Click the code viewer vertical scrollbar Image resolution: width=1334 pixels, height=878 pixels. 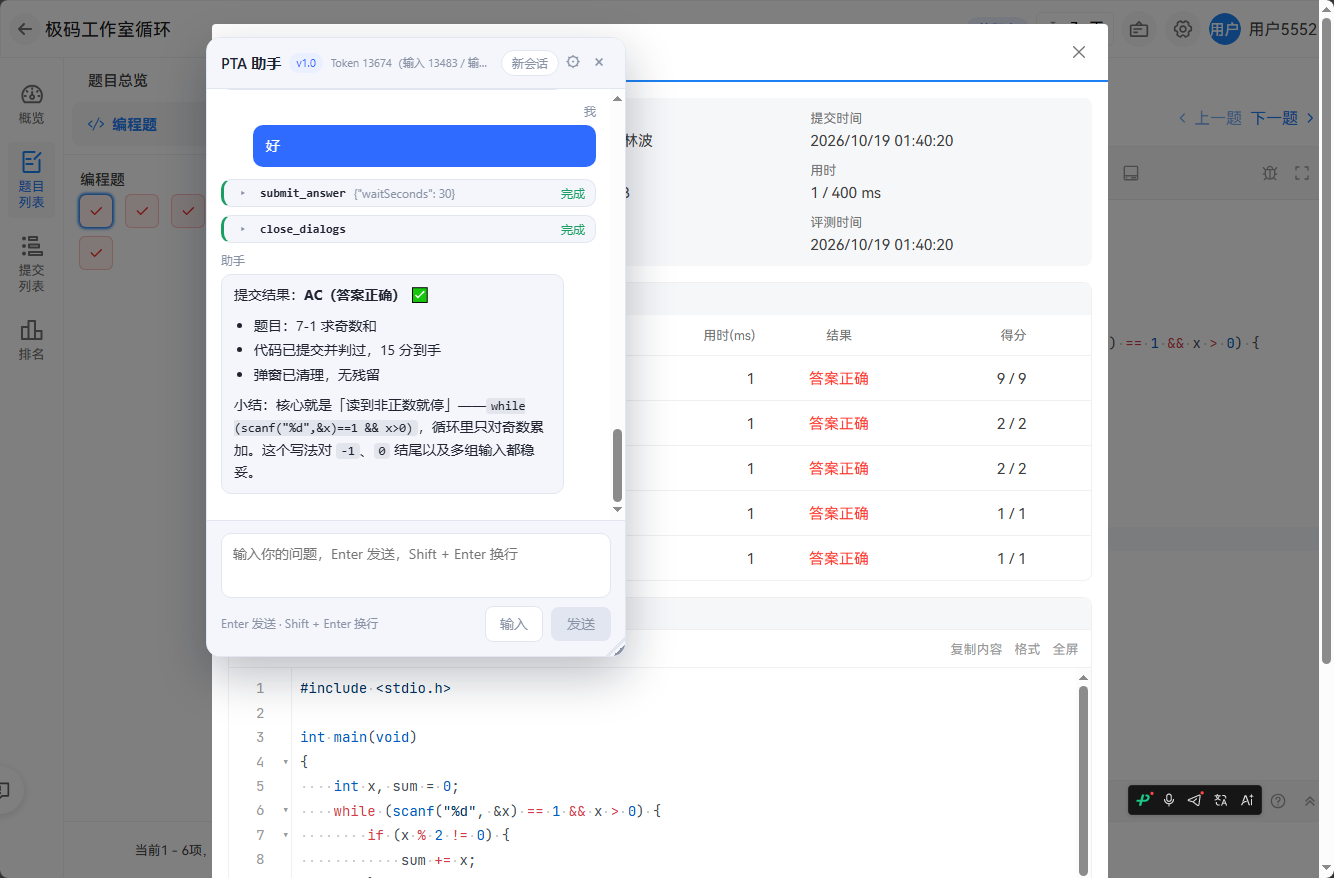1083,780
